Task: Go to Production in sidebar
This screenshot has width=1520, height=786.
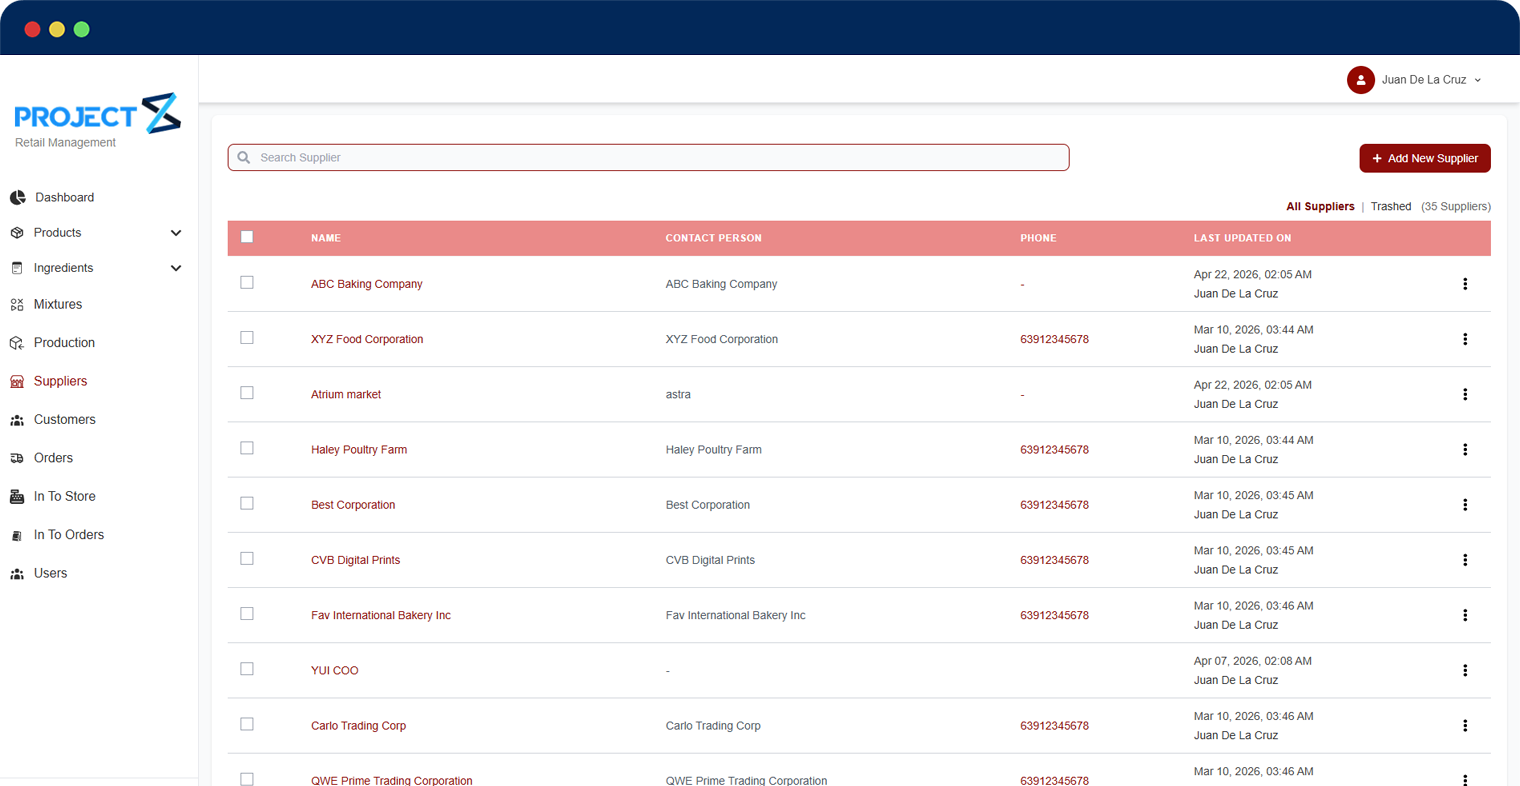Action: pos(64,343)
